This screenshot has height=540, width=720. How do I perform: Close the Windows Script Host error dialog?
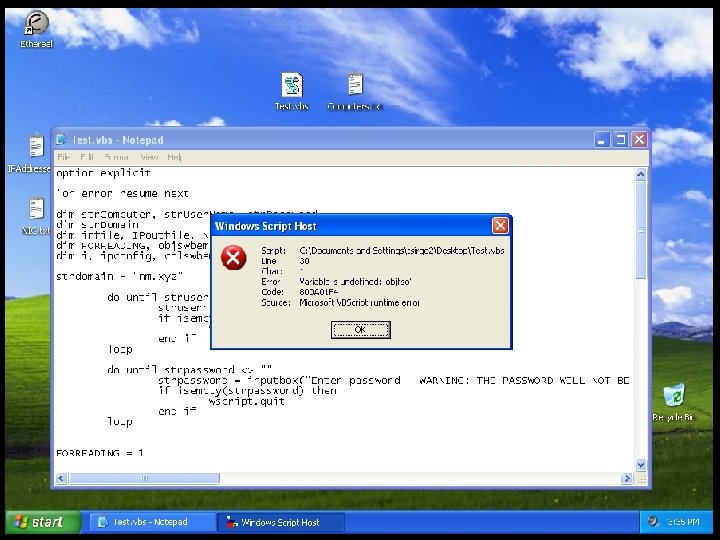(x=500, y=225)
